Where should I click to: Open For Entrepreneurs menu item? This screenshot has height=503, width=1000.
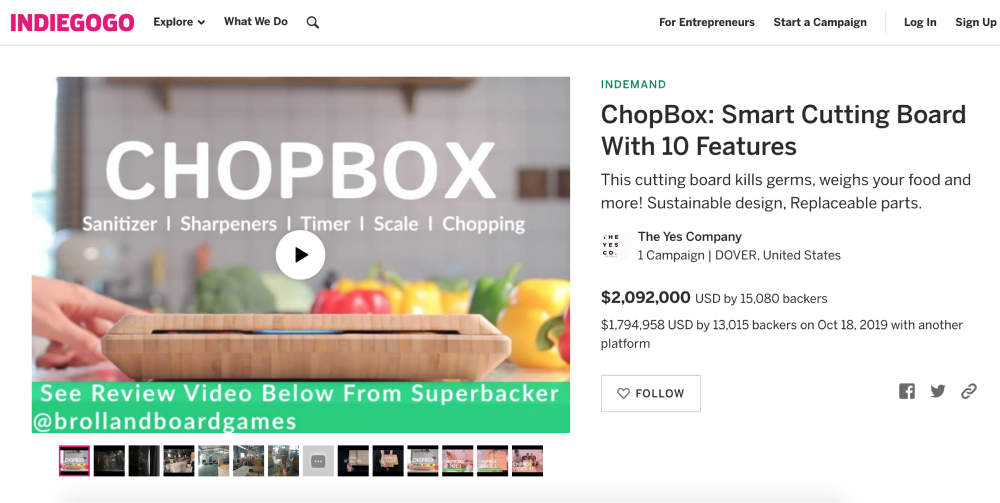[707, 22]
